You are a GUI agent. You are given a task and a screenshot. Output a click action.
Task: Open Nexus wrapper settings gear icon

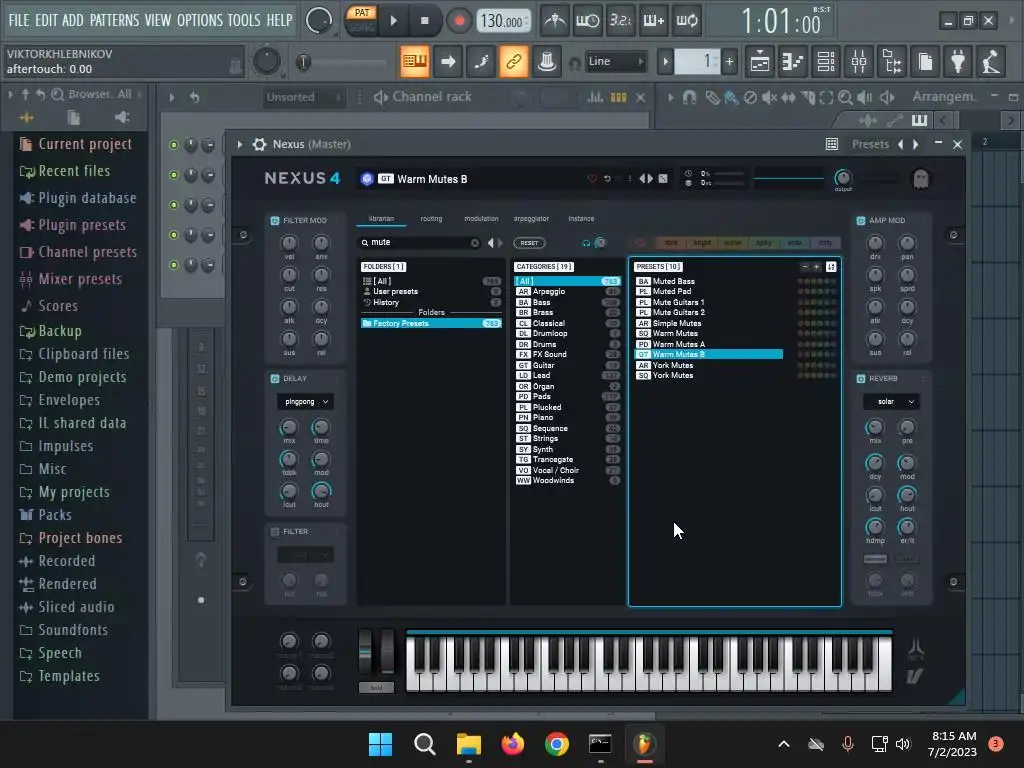pos(259,144)
